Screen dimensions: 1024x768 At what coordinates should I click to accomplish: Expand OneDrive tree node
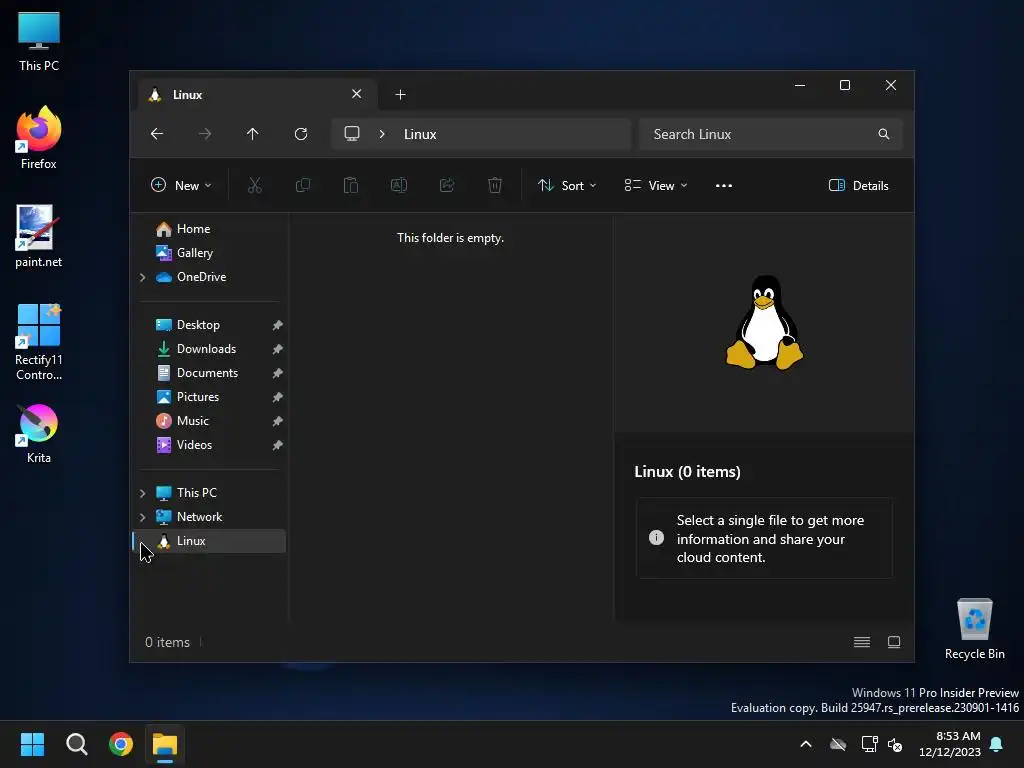pyautogui.click(x=143, y=278)
